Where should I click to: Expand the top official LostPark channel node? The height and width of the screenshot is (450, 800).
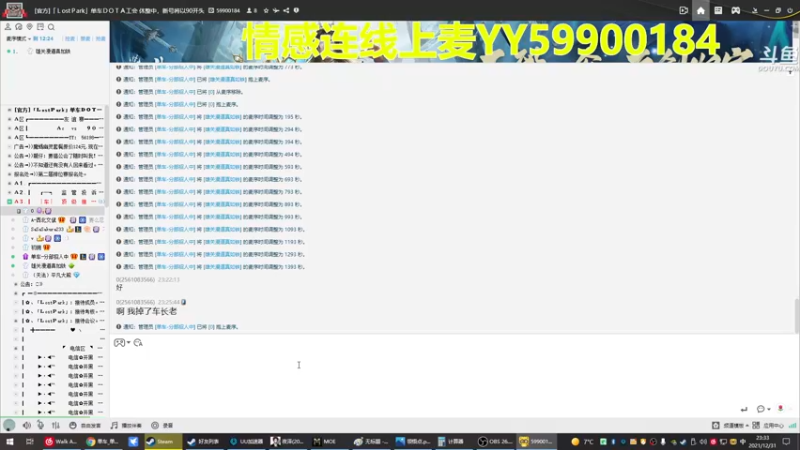(x=9, y=110)
